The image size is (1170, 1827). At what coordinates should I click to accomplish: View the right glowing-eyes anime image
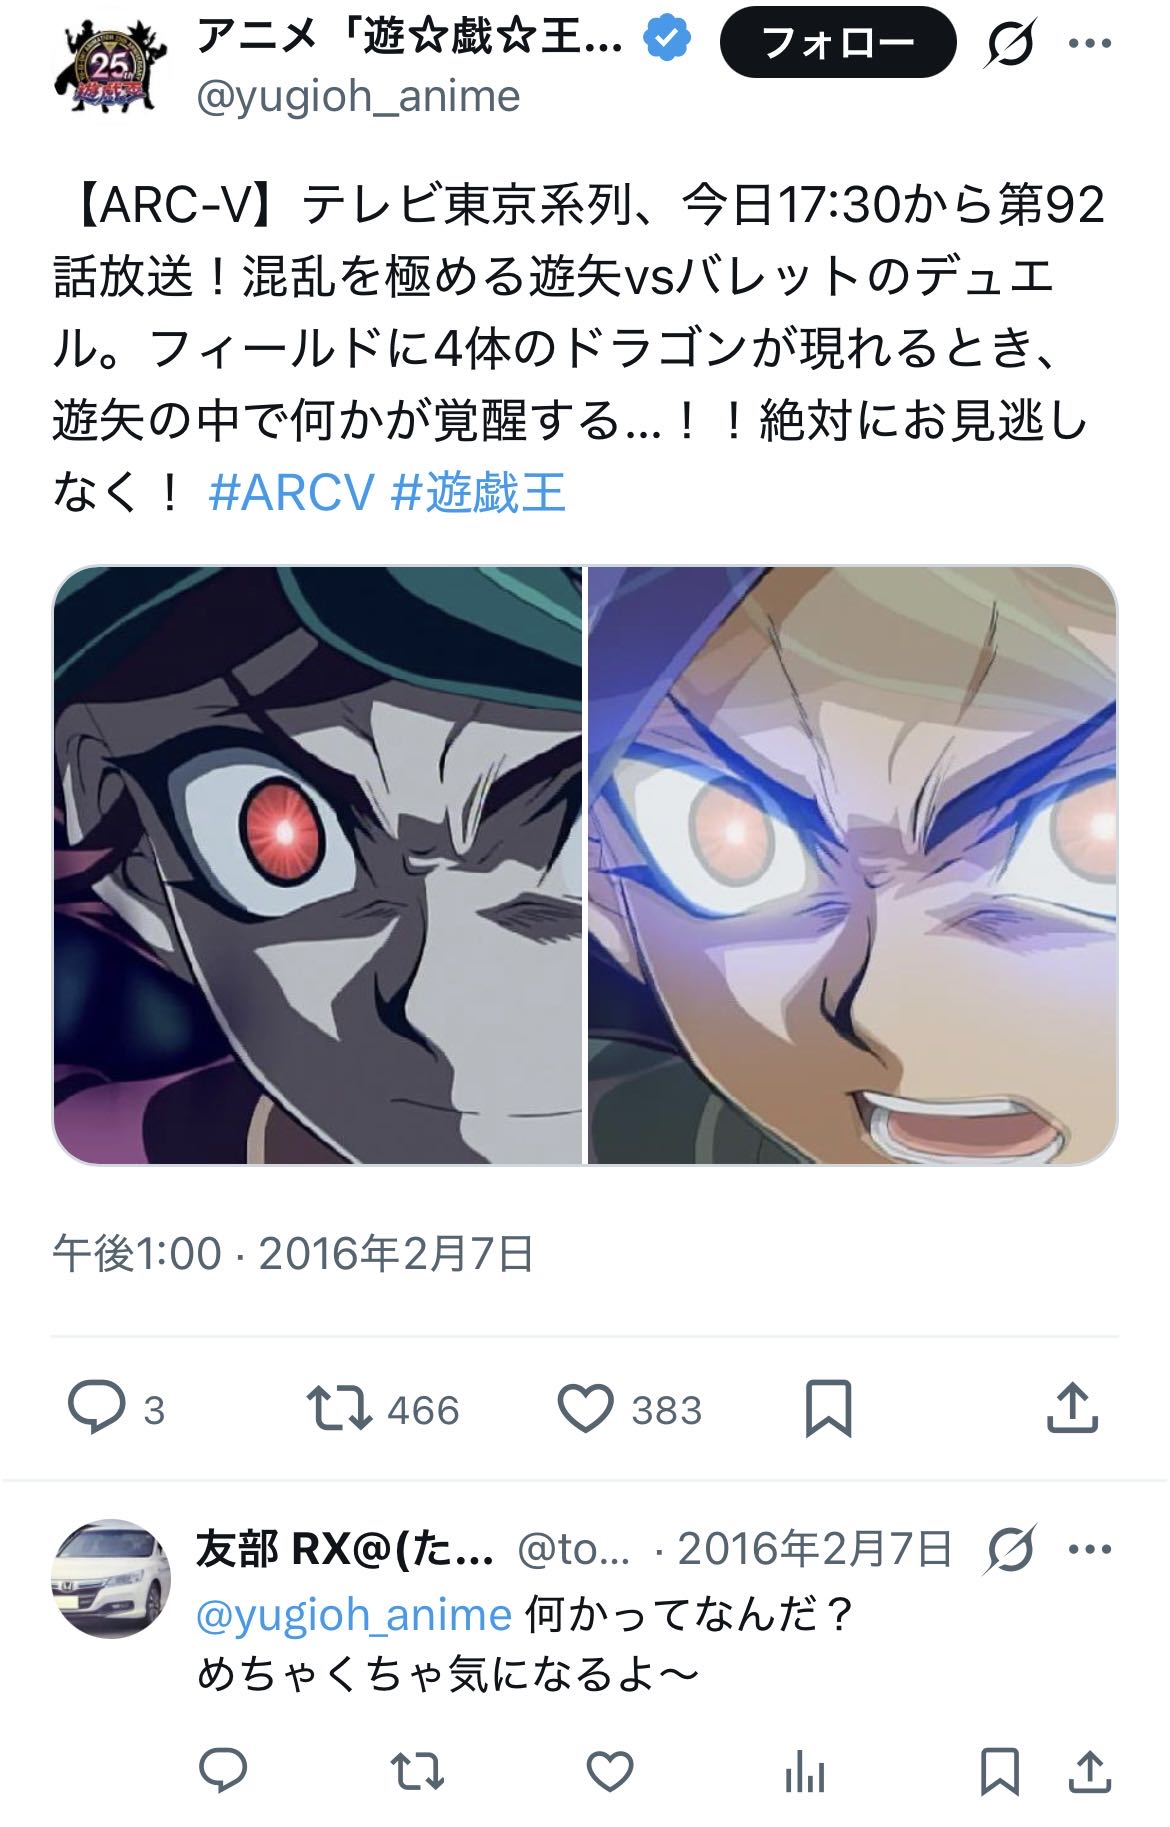(x=852, y=865)
